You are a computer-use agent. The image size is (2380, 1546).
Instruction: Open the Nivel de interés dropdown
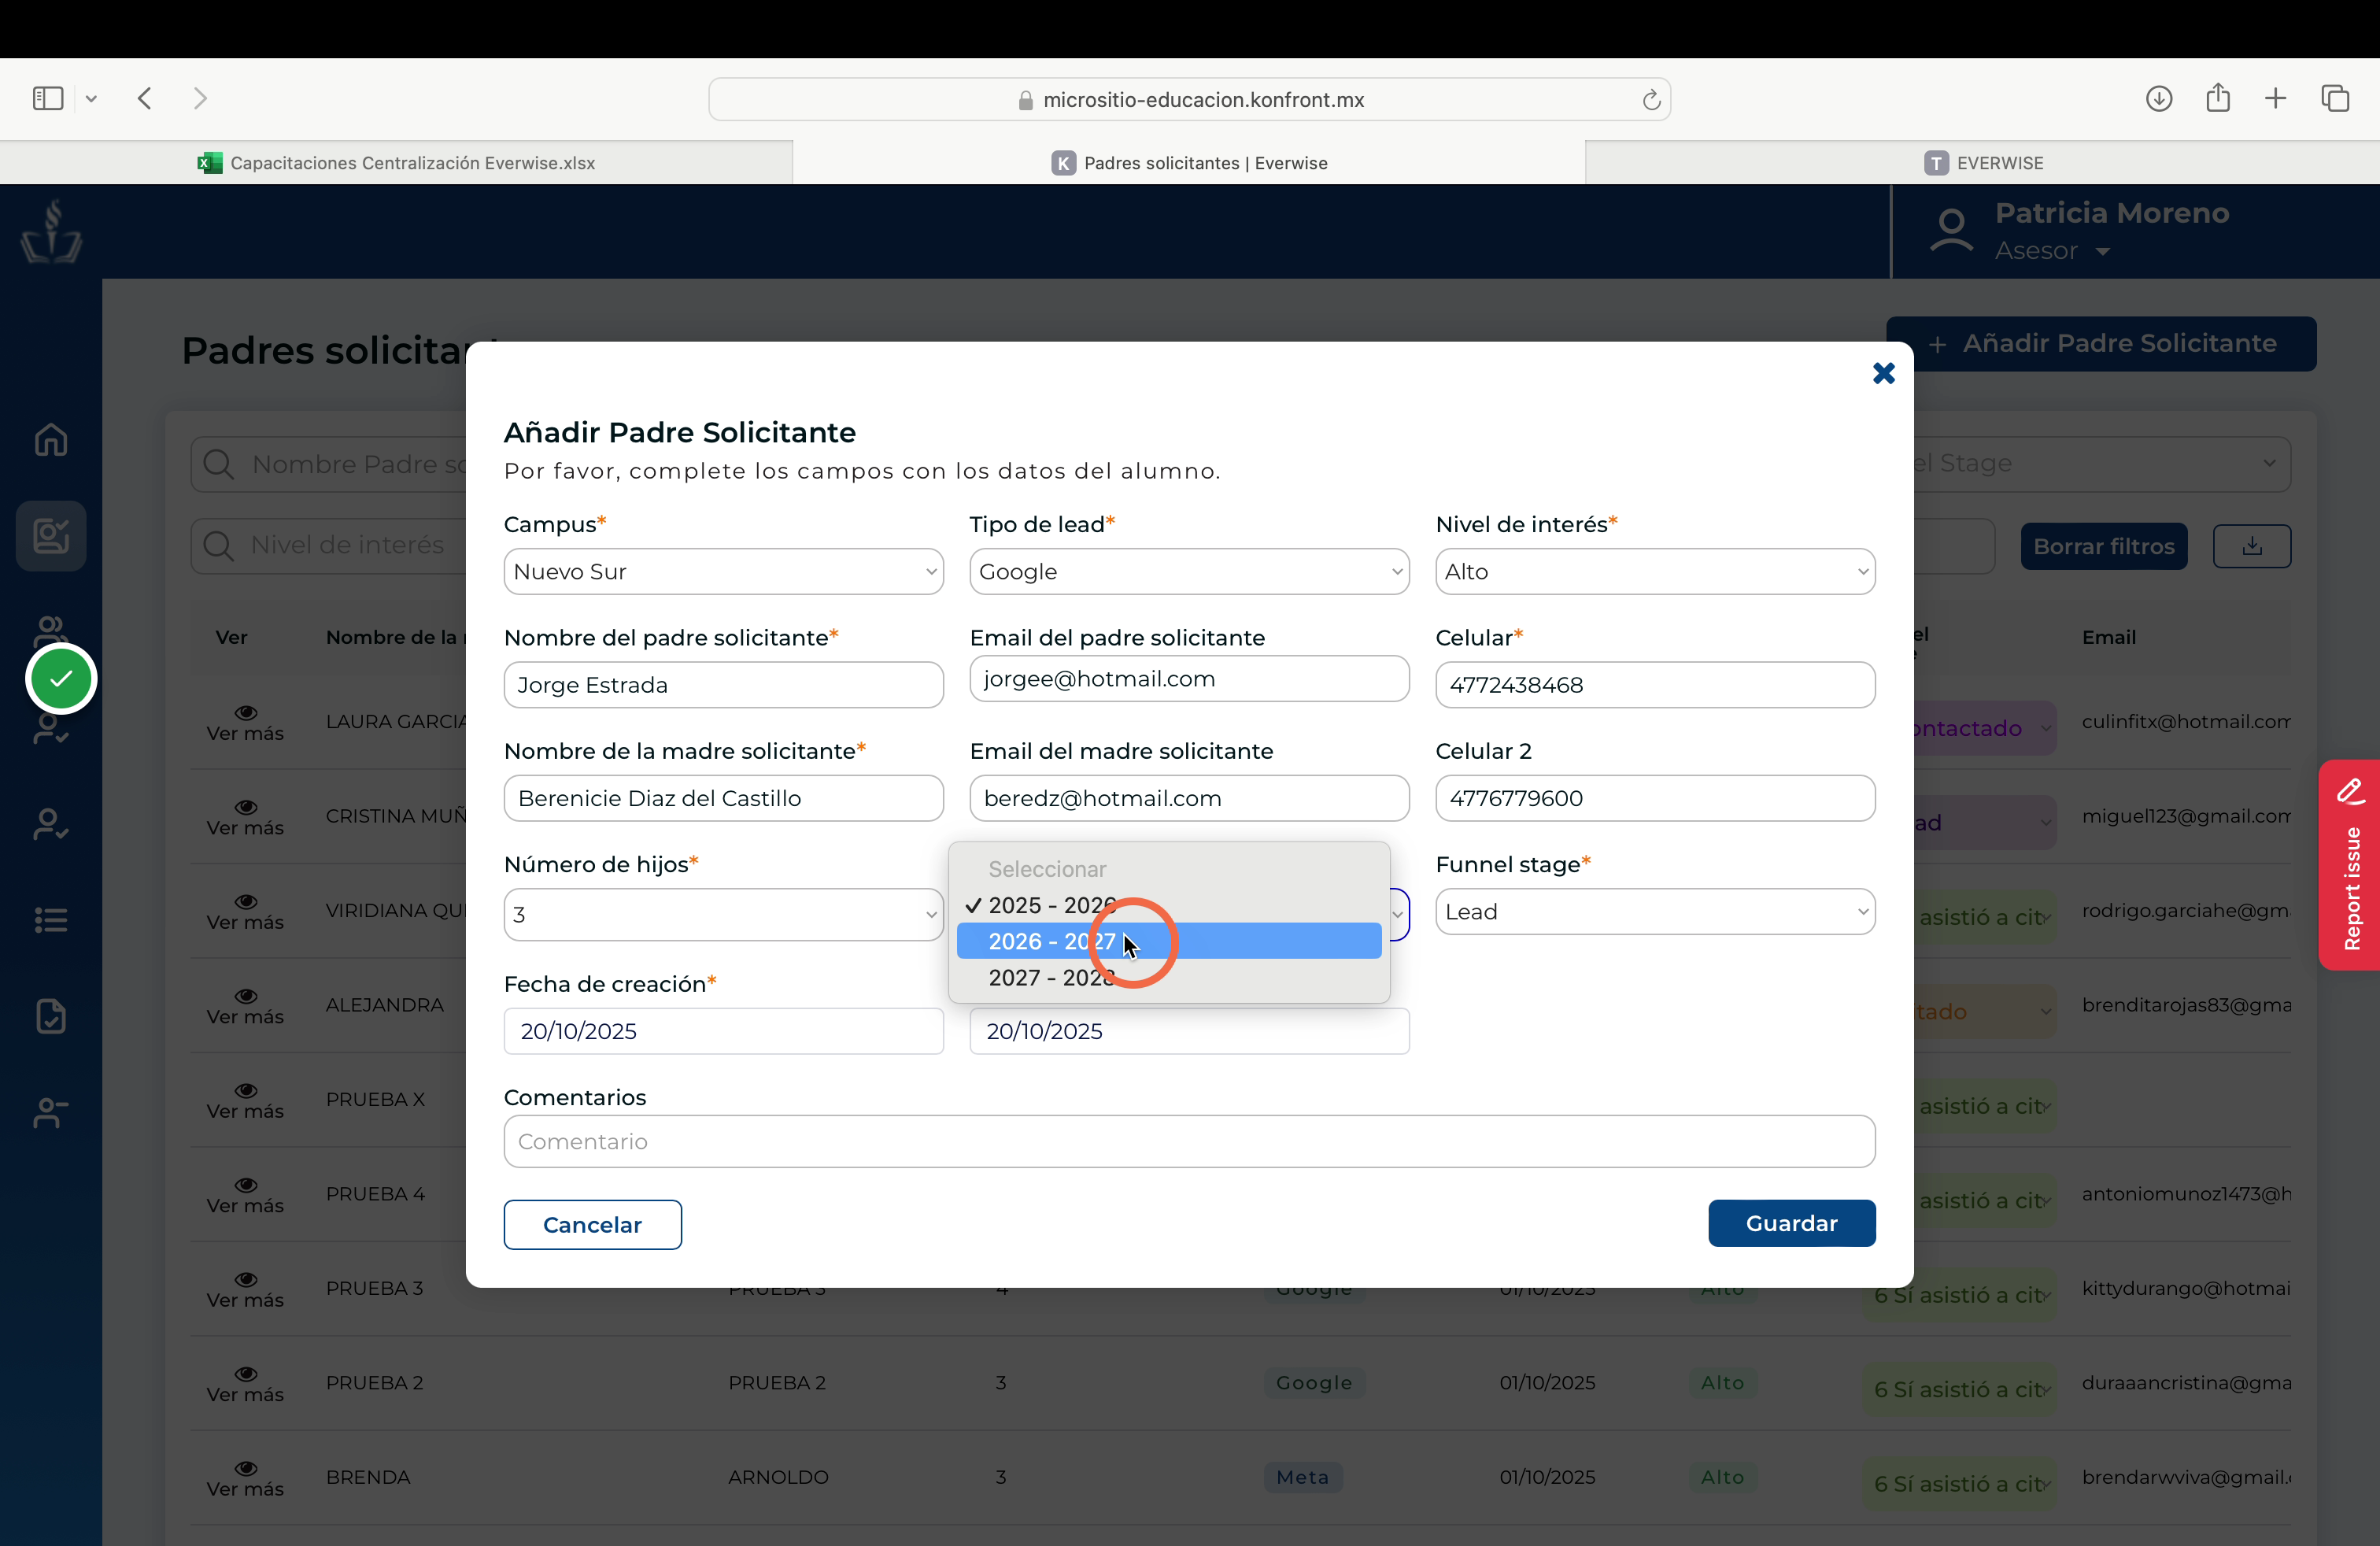pos(1655,572)
